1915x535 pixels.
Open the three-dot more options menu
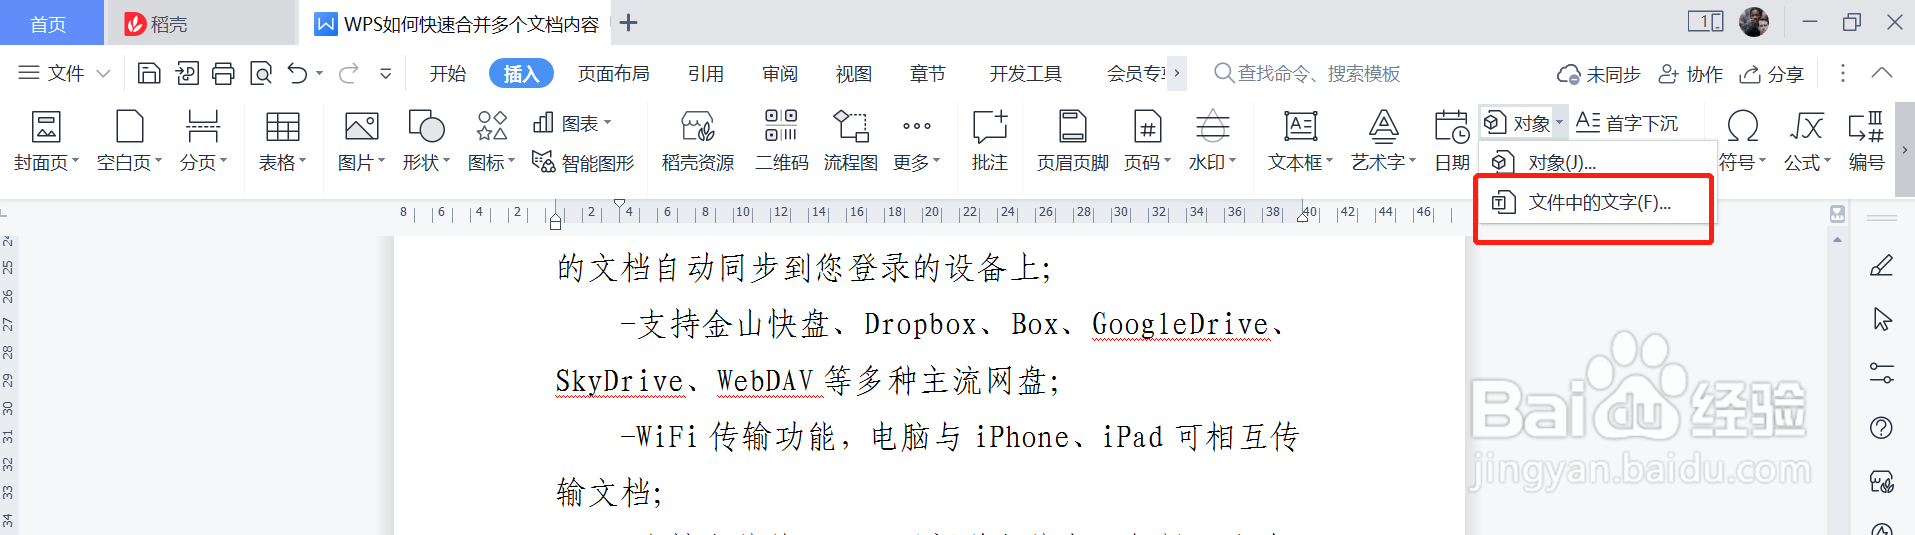pyautogui.click(x=1843, y=73)
